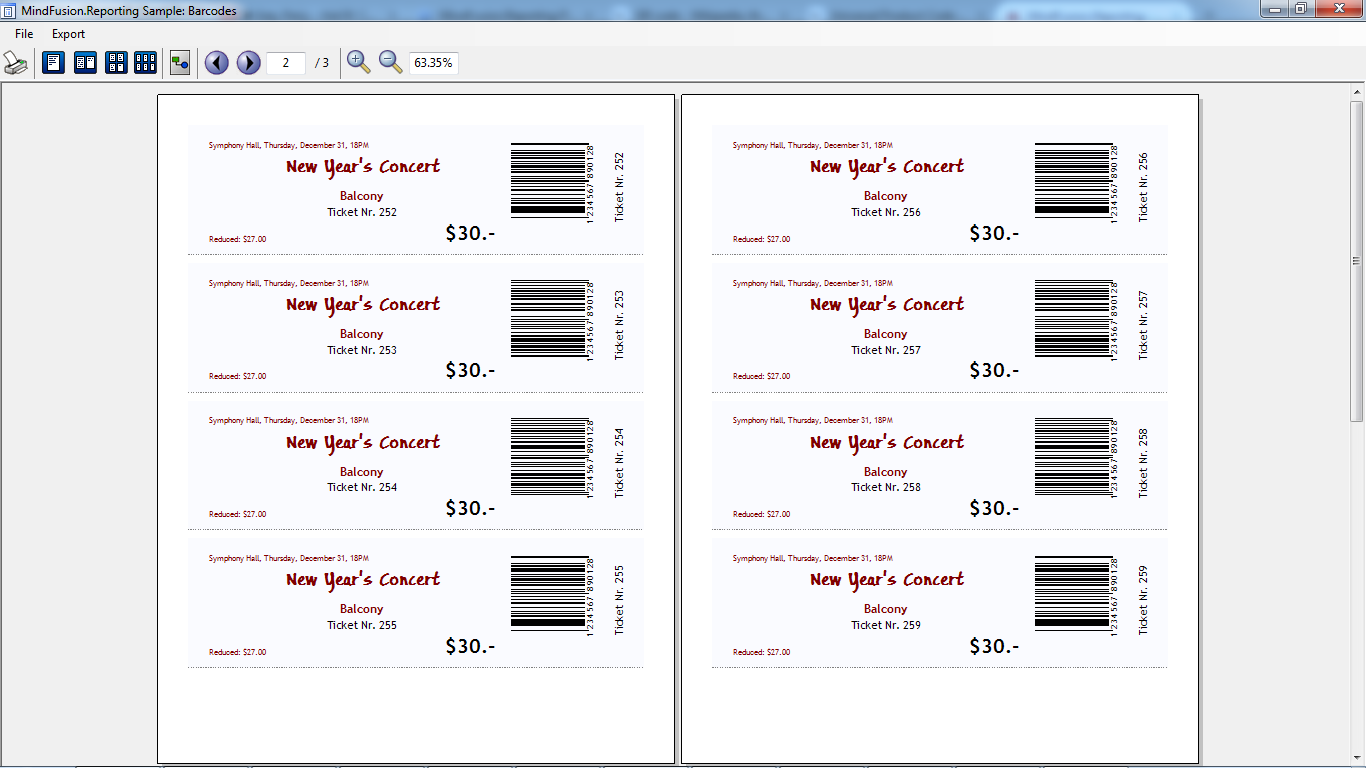1366x768 pixels.
Task: Minimize the MindFusion.Reporting window
Action: pos(1273,9)
